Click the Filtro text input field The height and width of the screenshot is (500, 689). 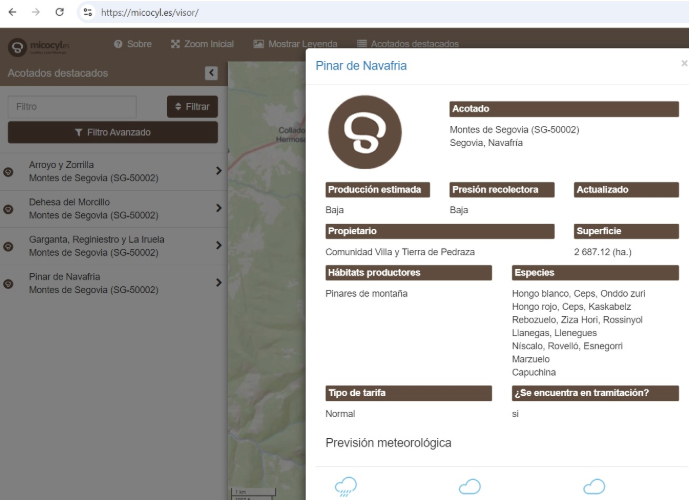(x=72, y=106)
